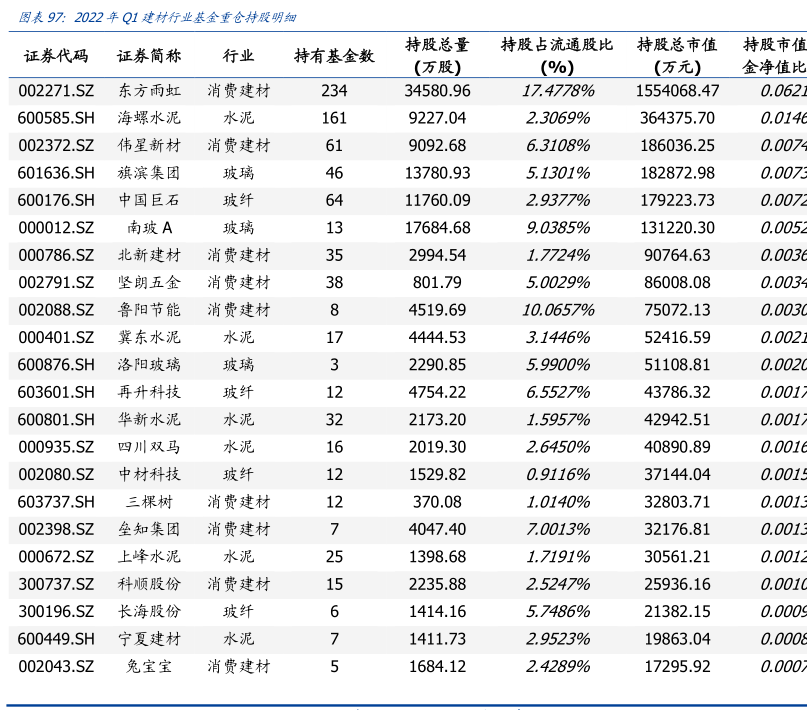Click the 三棵树 name cell
The height and width of the screenshot is (710, 807).
tap(149, 502)
